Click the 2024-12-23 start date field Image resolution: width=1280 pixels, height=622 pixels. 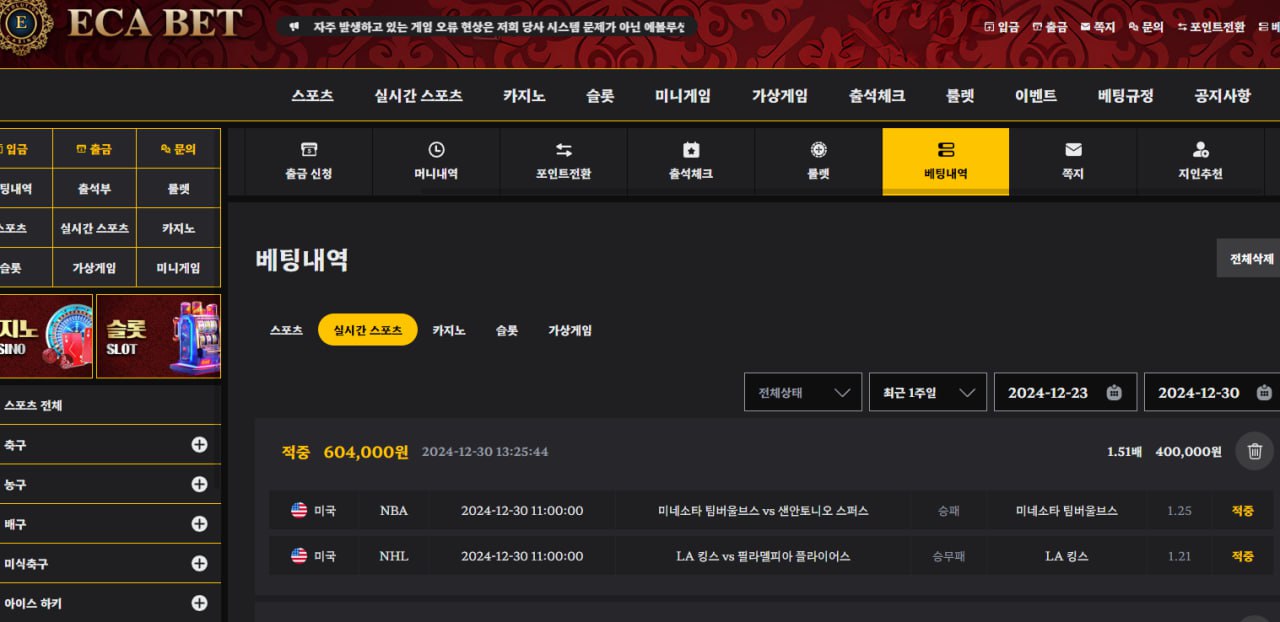point(1064,392)
